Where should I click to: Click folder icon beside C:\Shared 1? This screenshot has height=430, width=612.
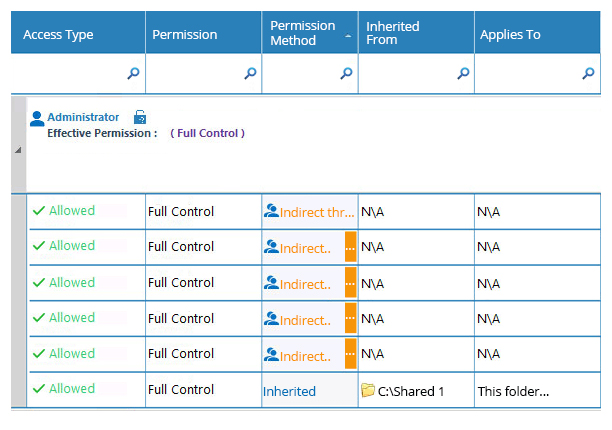(x=368, y=390)
